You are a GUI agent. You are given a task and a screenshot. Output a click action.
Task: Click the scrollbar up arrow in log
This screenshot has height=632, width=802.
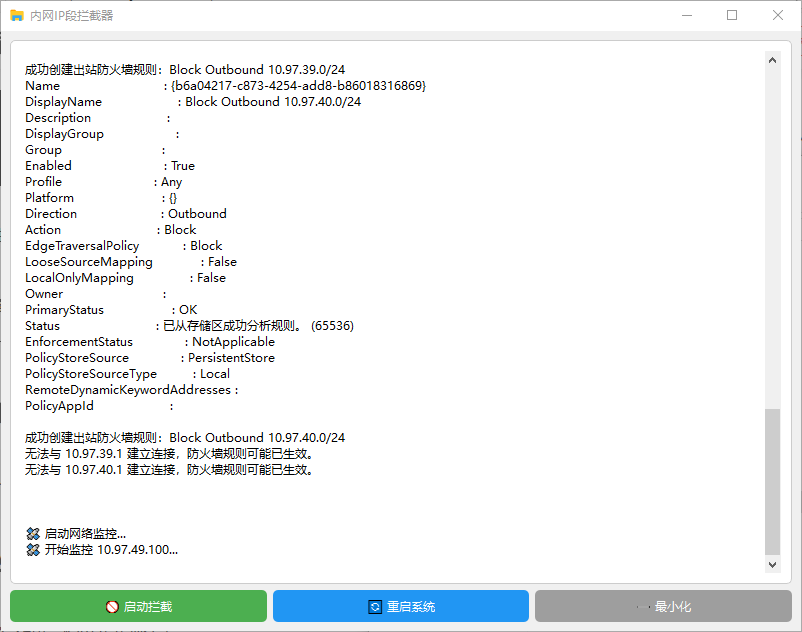(772, 60)
